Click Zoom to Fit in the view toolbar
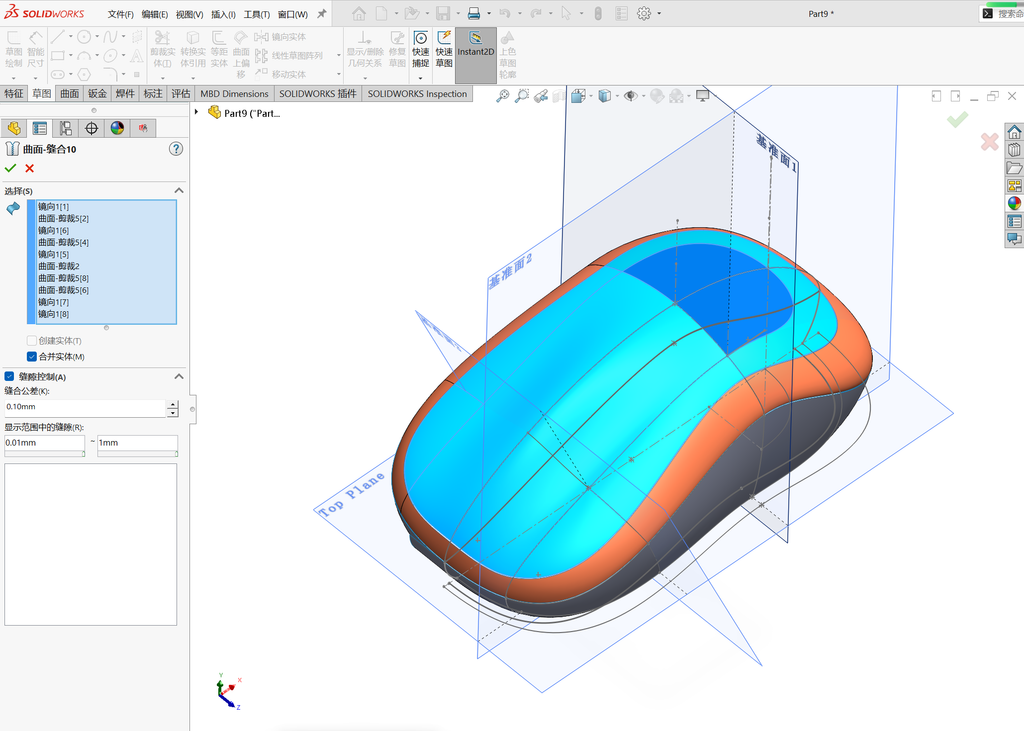The image size is (1024, 731). coord(502,96)
